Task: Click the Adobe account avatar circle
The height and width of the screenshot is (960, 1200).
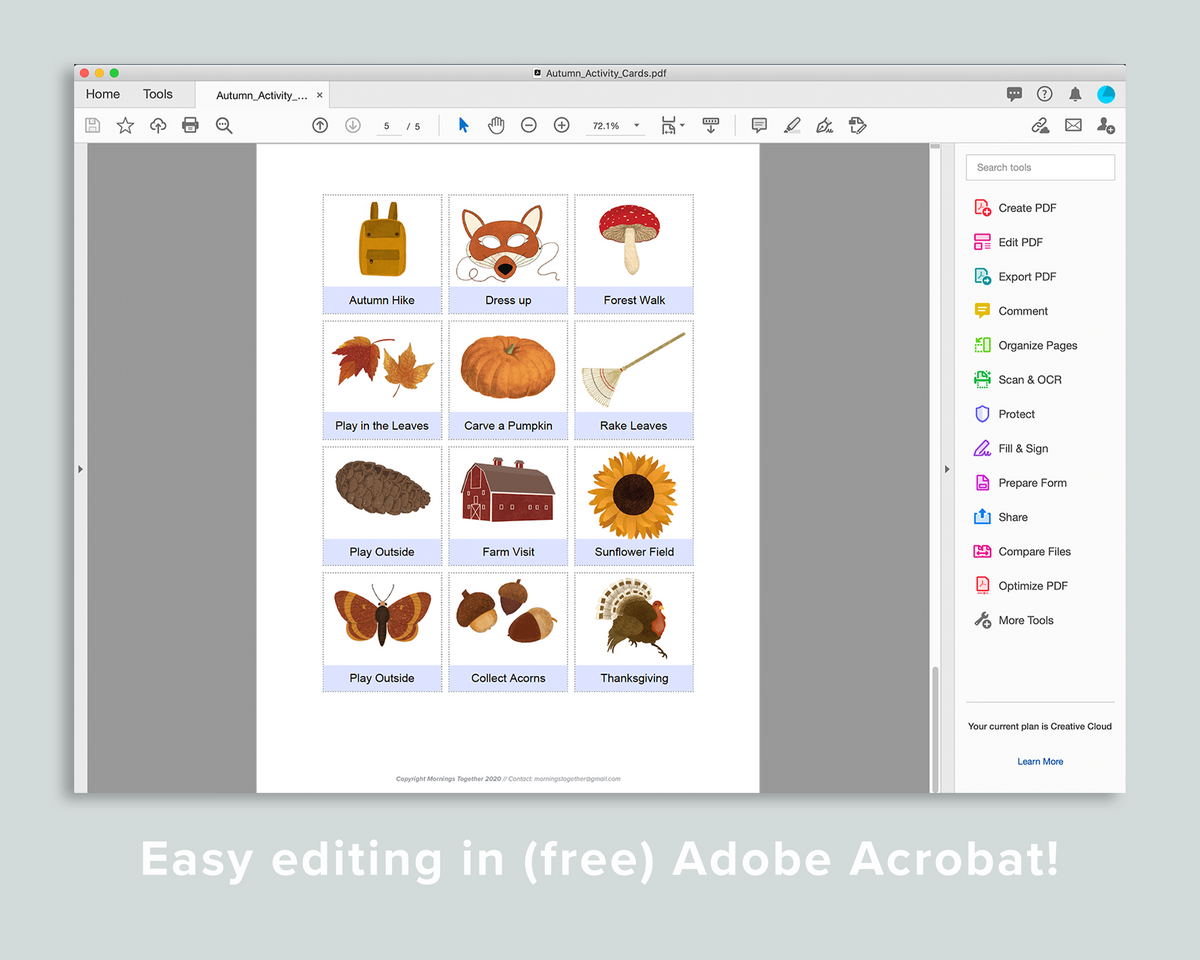Action: click(x=1106, y=94)
